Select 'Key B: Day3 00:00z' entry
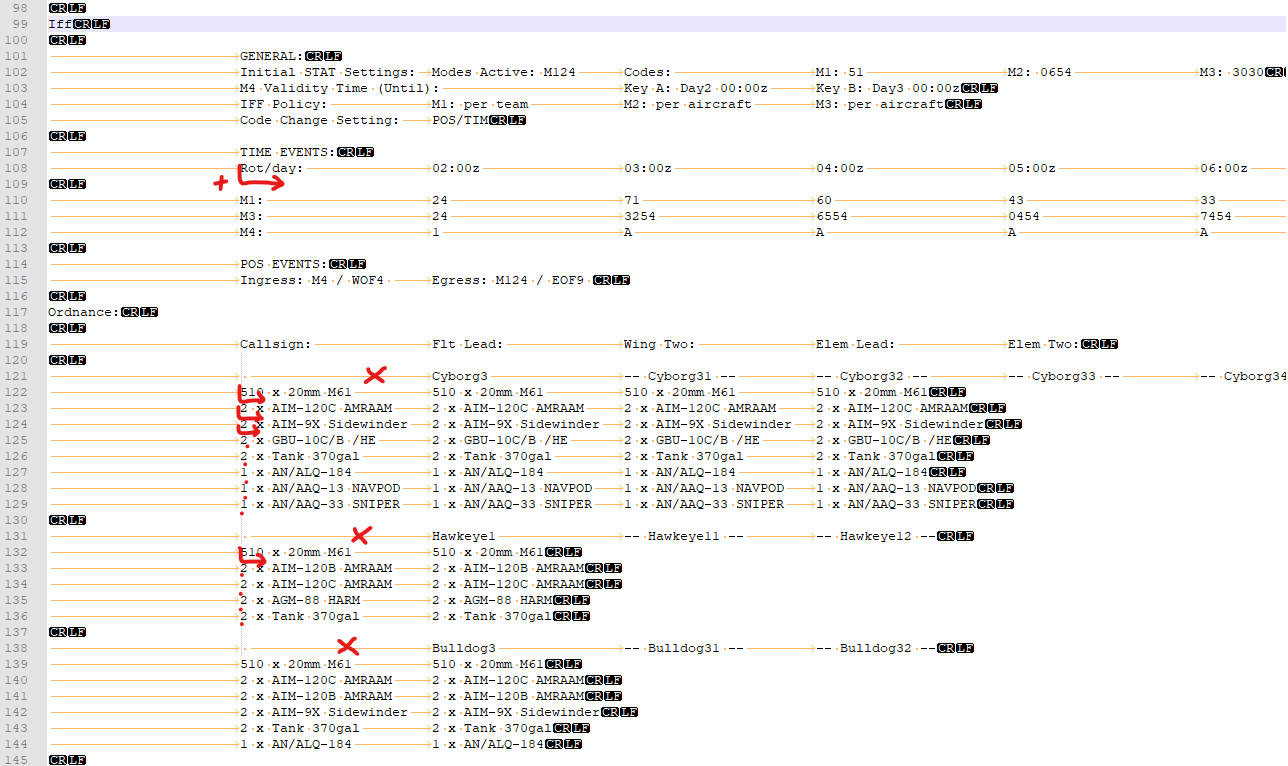This screenshot has width=1288, height=766. tap(888, 88)
